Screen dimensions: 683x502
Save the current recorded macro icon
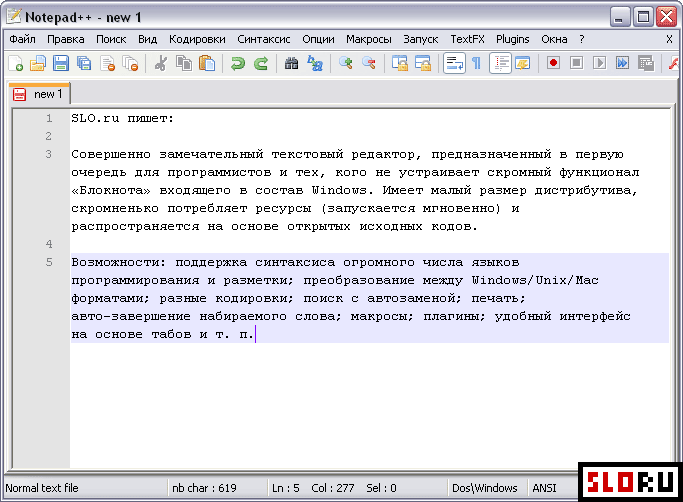tap(646, 63)
